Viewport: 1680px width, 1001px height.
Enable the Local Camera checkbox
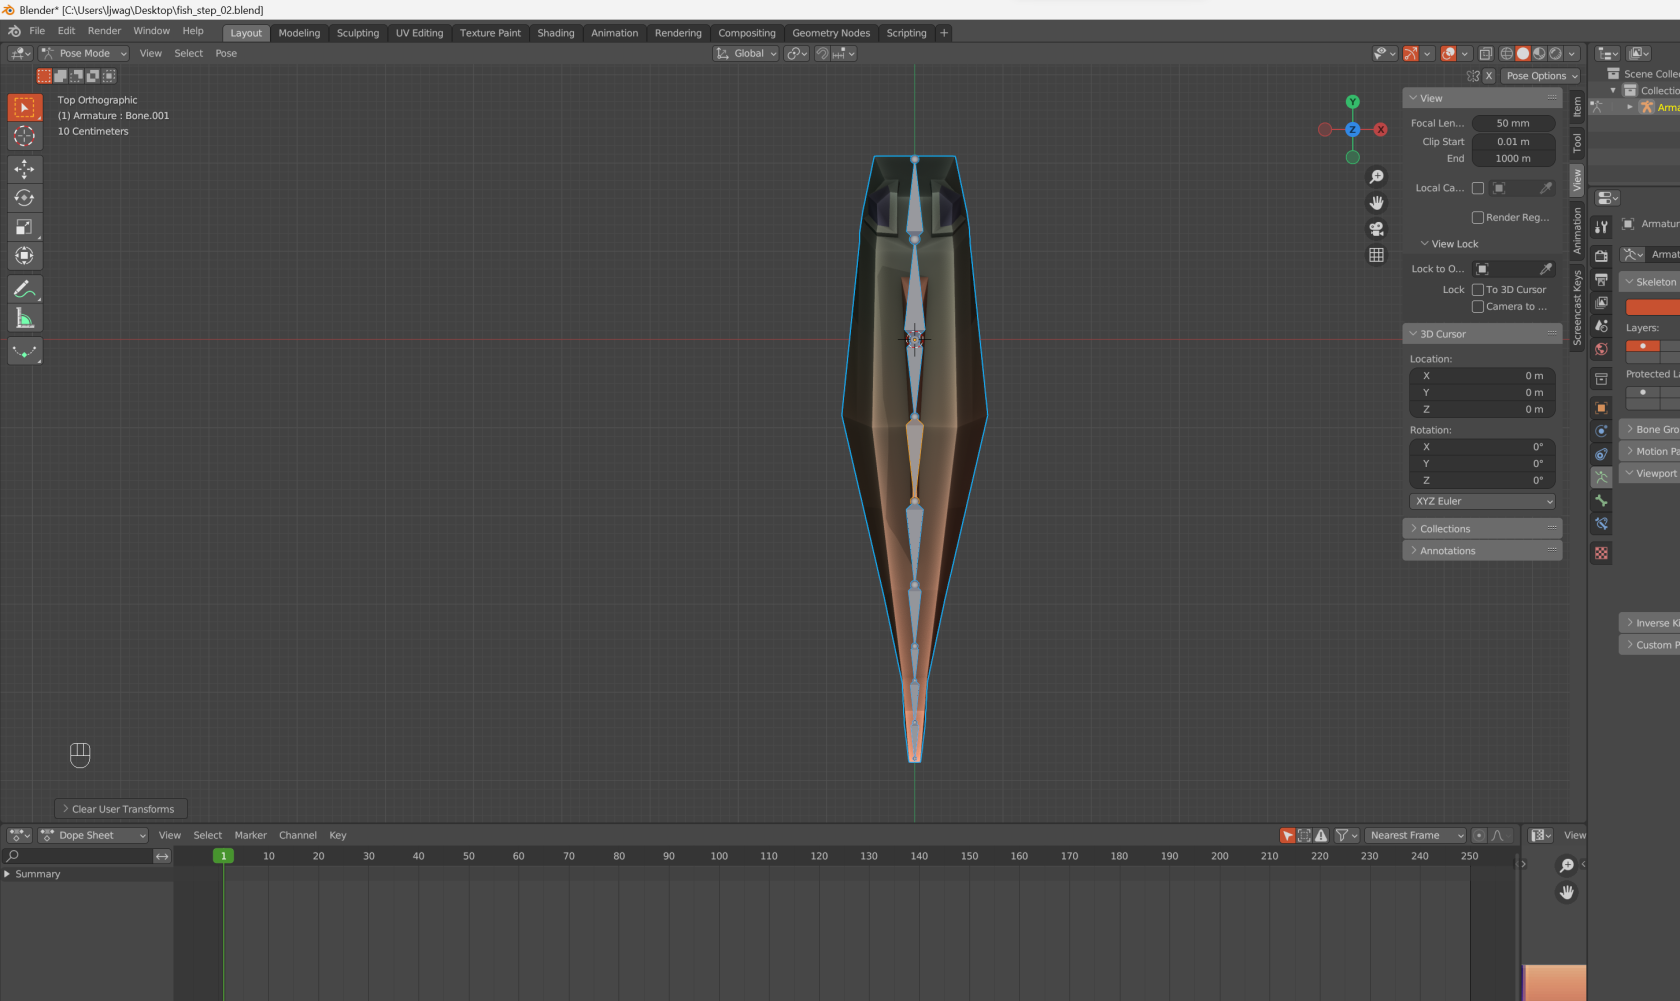click(x=1477, y=188)
